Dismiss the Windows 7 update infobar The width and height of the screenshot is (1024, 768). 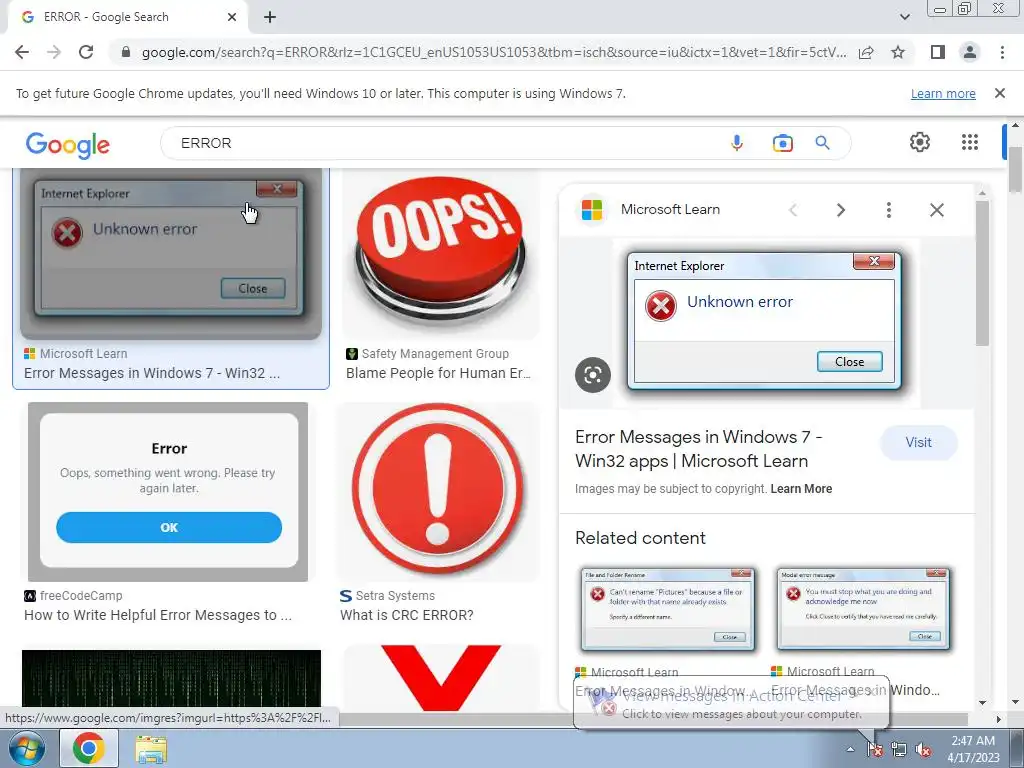pos(999,93)
